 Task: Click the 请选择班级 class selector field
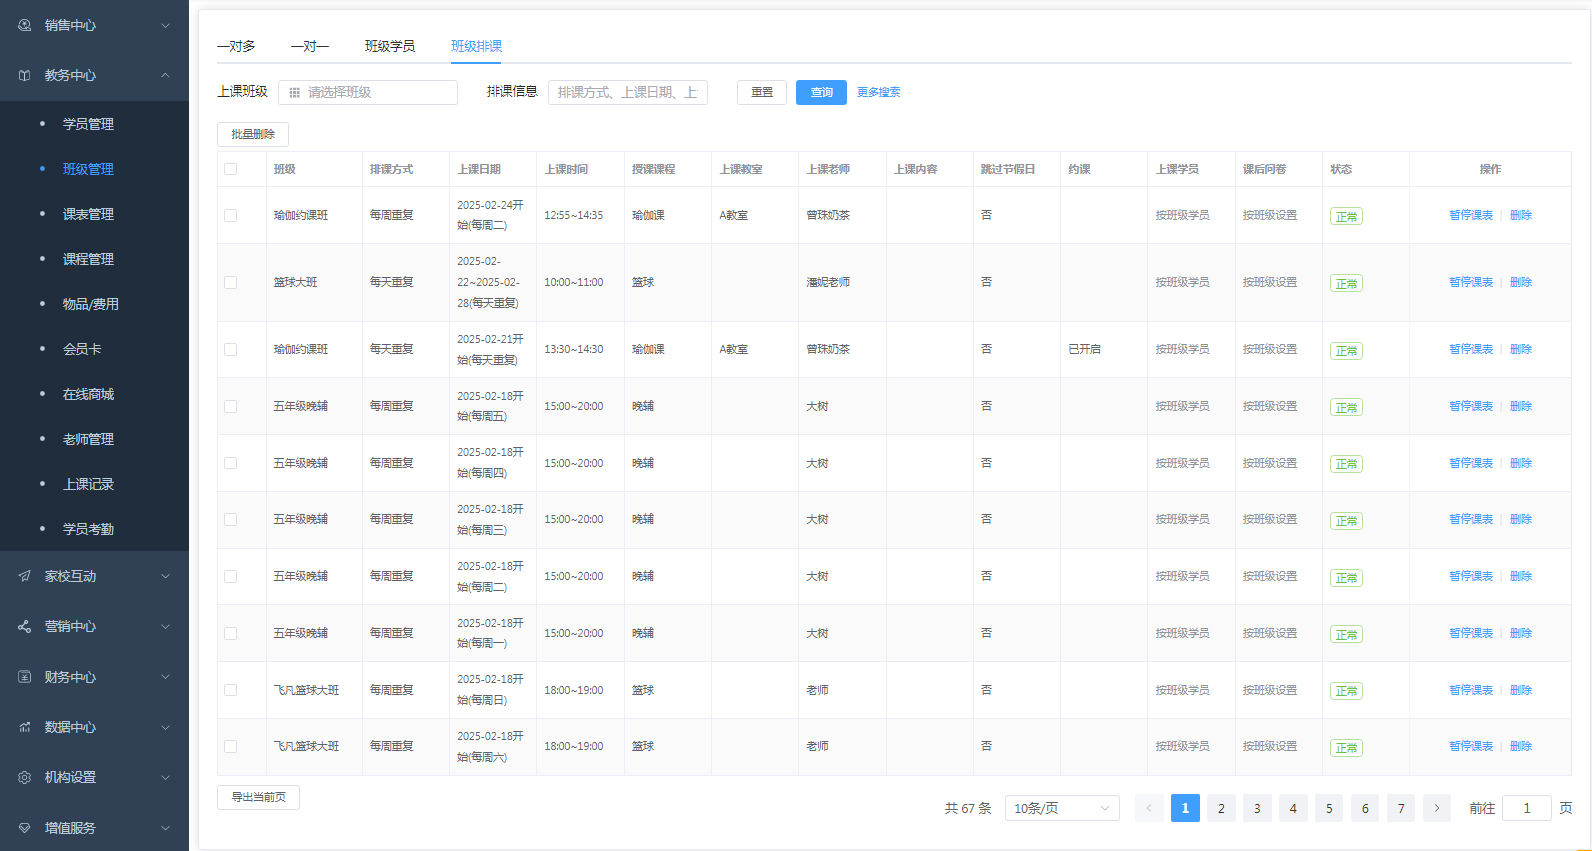(x=368, y=92)
